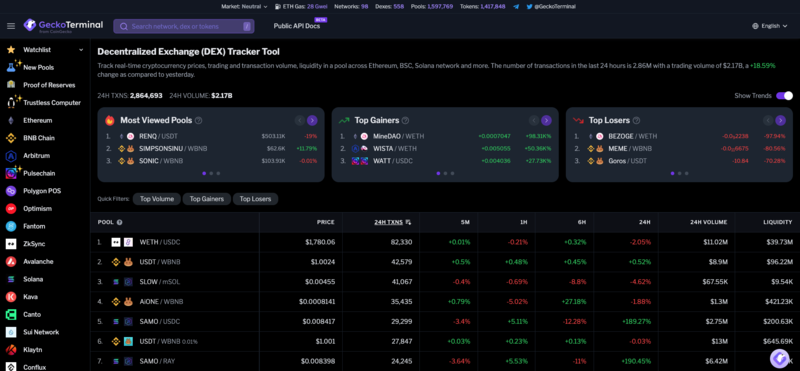Click the LIQUIDITY column header
The height and width of the screenshot is (371, 800).
coord(778,222)
